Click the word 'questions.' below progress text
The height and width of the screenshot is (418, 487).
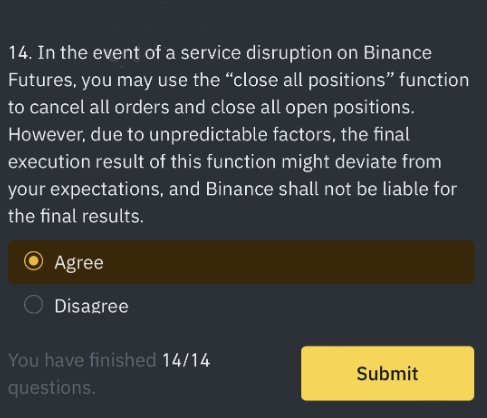click(52, 388)
